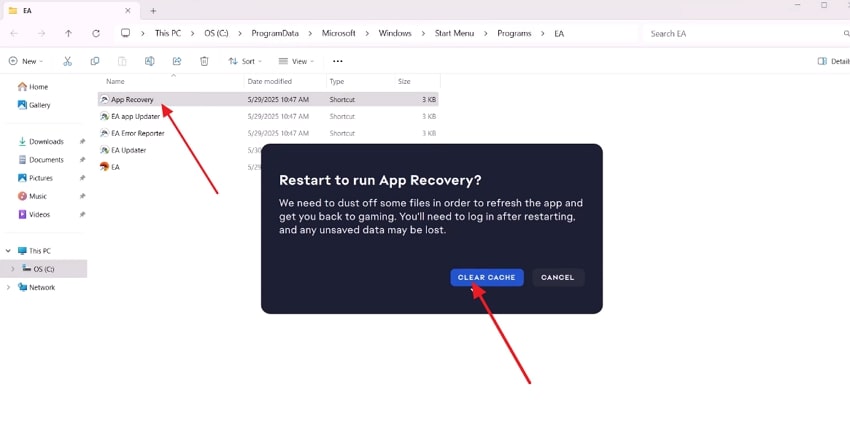Open the New dropdown menu
850x436 pixels.
(25, 61)
